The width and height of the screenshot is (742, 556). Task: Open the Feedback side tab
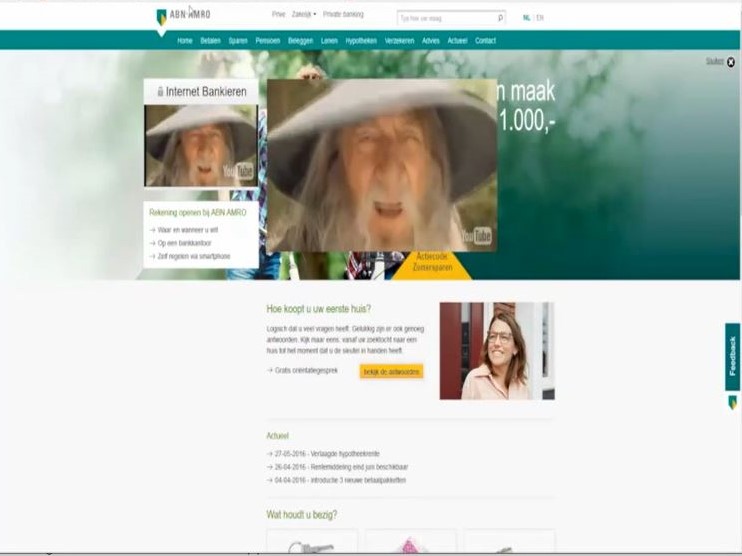732,356
